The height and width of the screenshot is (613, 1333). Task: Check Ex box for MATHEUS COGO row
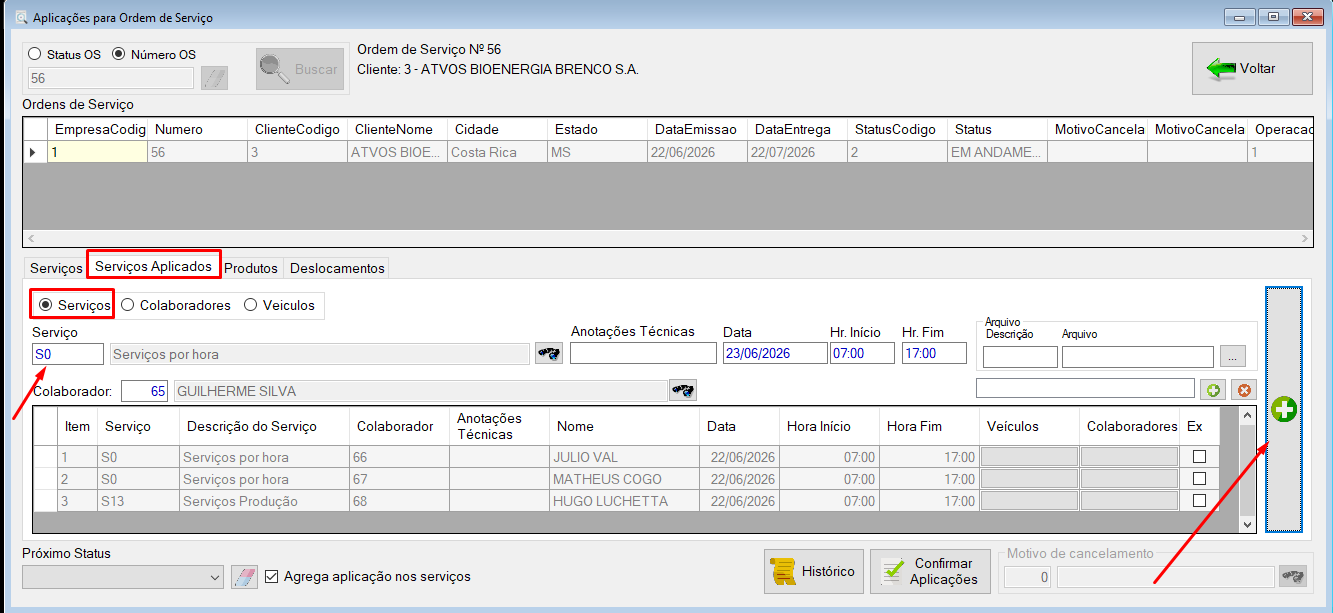[x=1200, y=479]
